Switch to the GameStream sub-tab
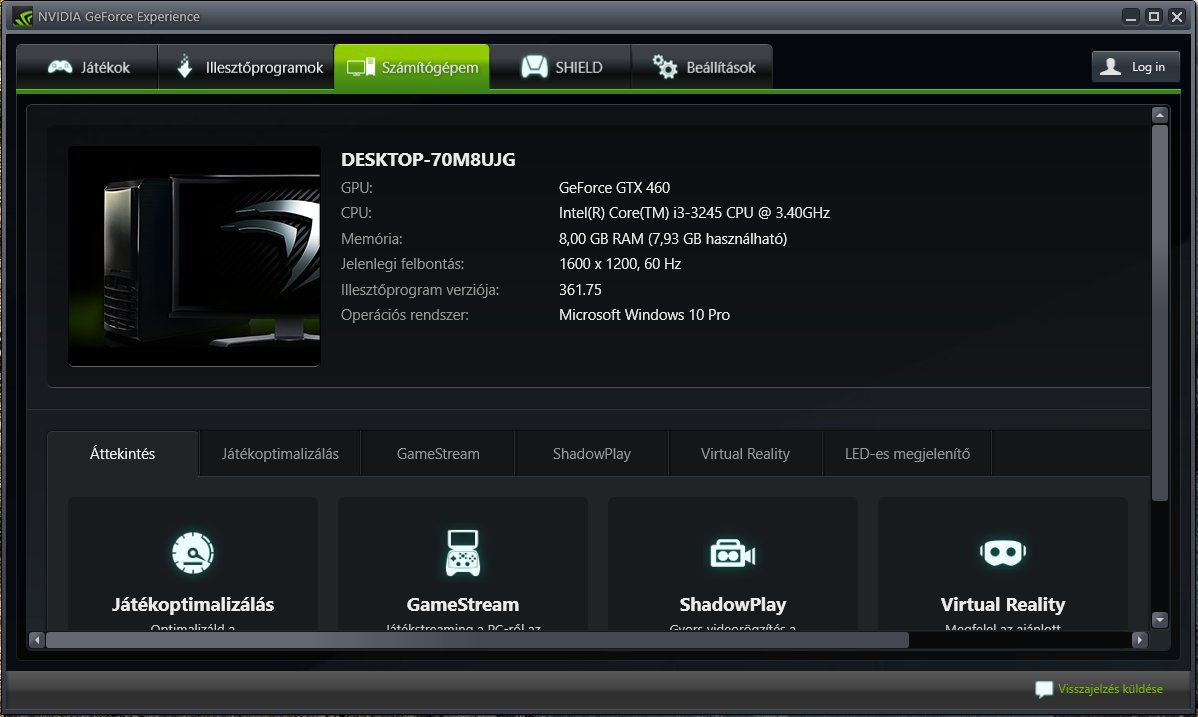 pyautogui.click(x=438, y=453)
